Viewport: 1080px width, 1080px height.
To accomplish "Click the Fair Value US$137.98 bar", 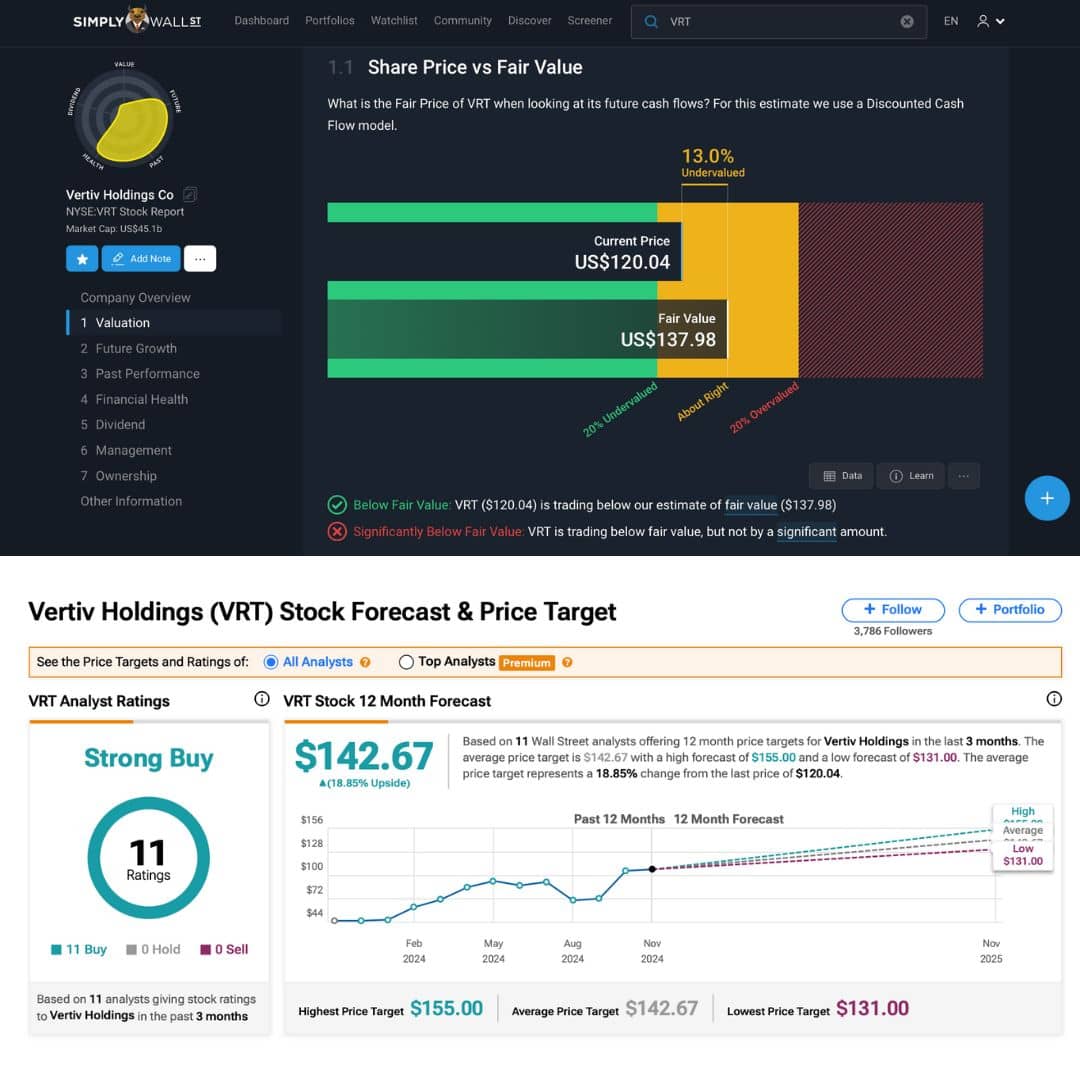I will [527, 329].
